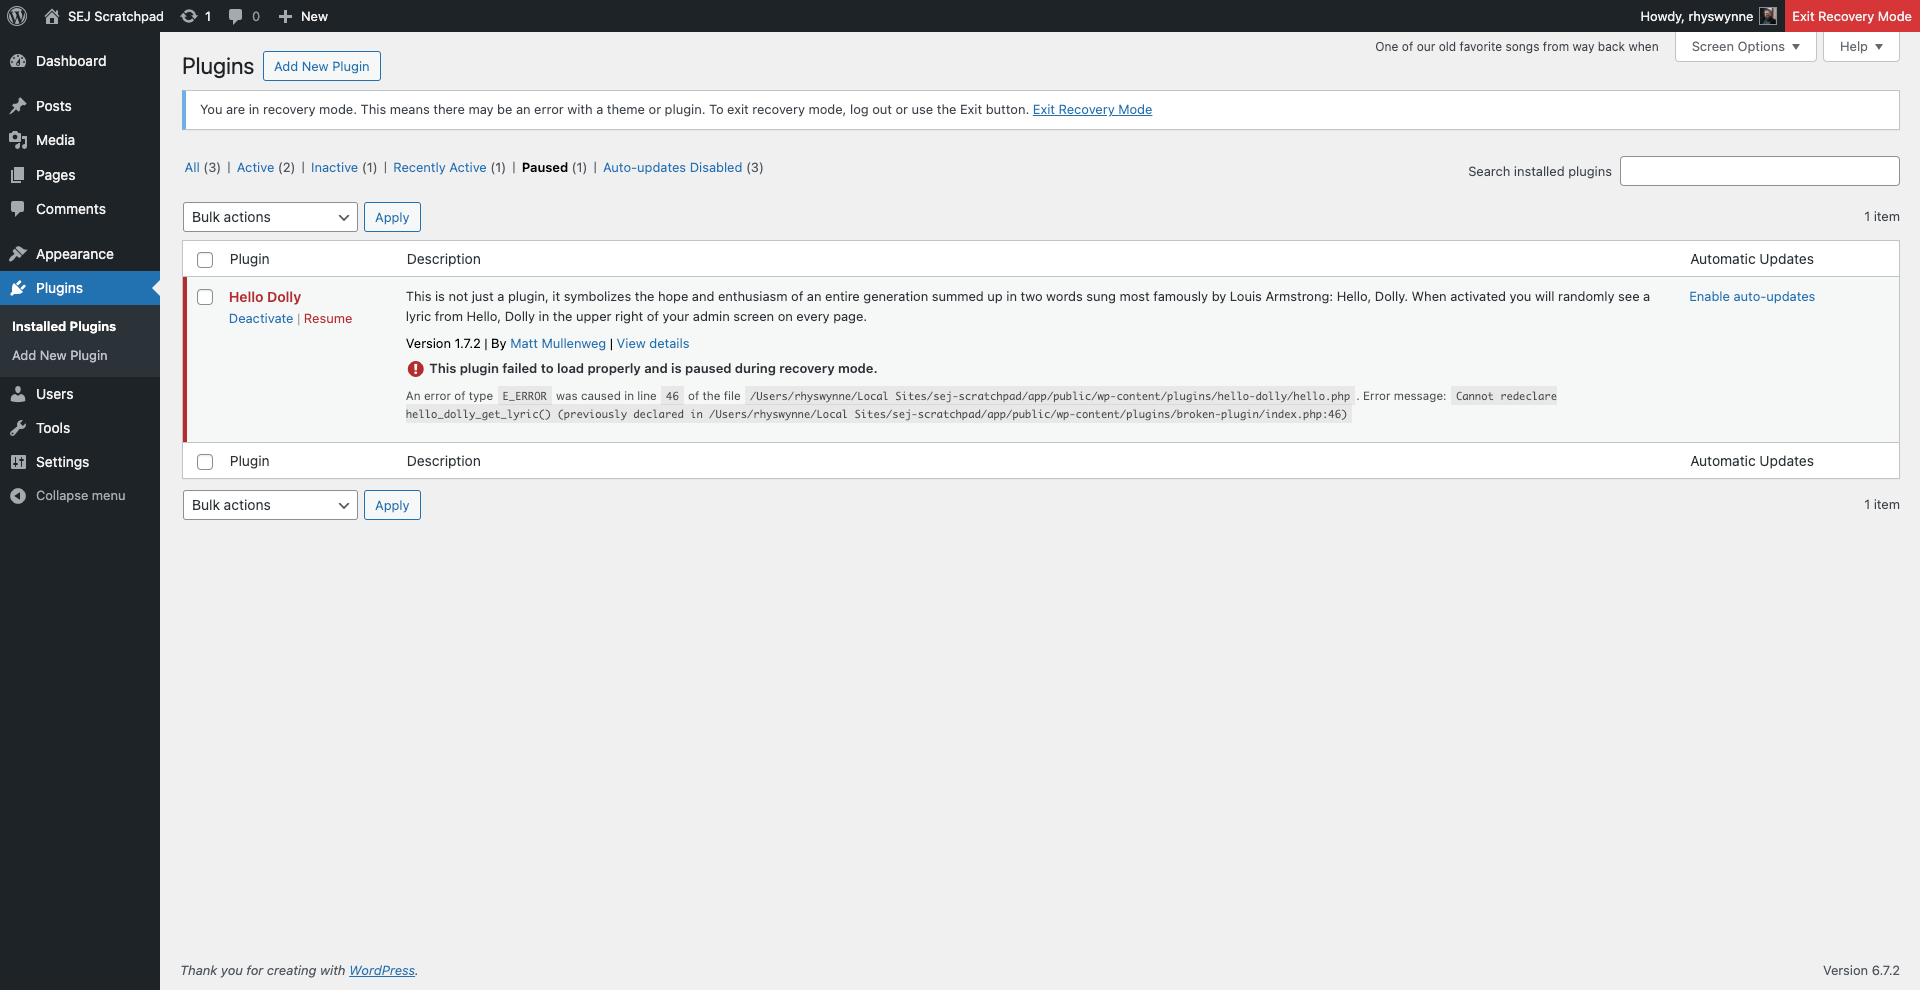Open Appearance via its paintbrush icon
This screenshot has height=990, width=1920.
tap(19, 254)
